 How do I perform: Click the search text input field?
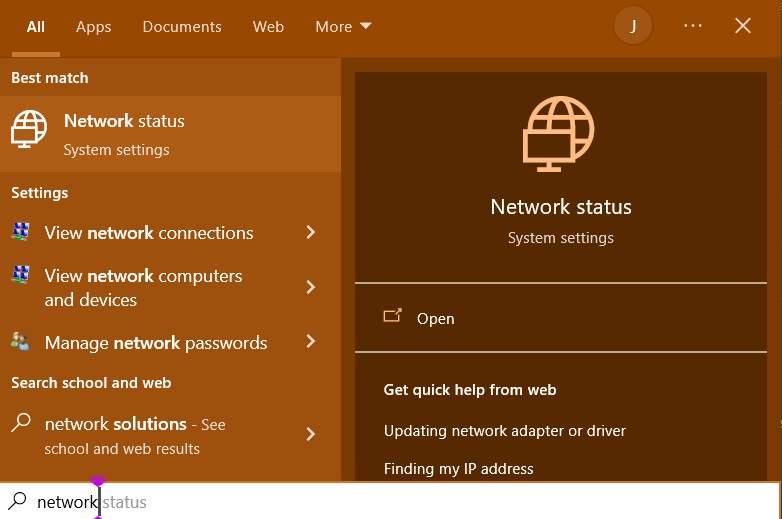[400, 502]
